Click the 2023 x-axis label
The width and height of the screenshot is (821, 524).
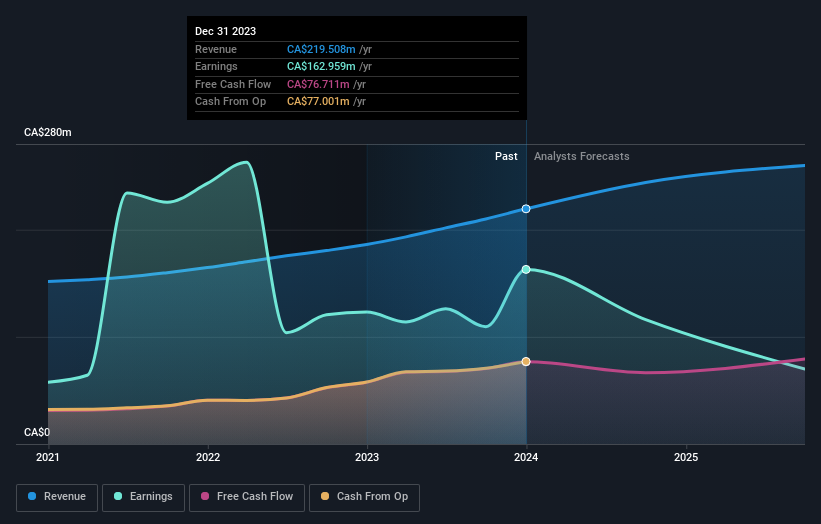tap(367, 457)
